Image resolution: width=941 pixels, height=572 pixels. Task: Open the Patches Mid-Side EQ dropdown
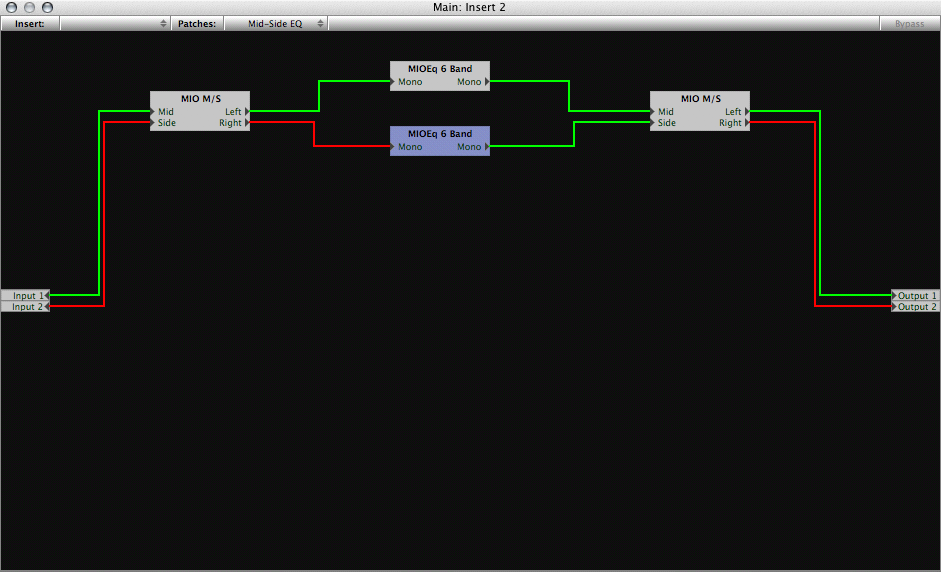click(x=276, y=23)
